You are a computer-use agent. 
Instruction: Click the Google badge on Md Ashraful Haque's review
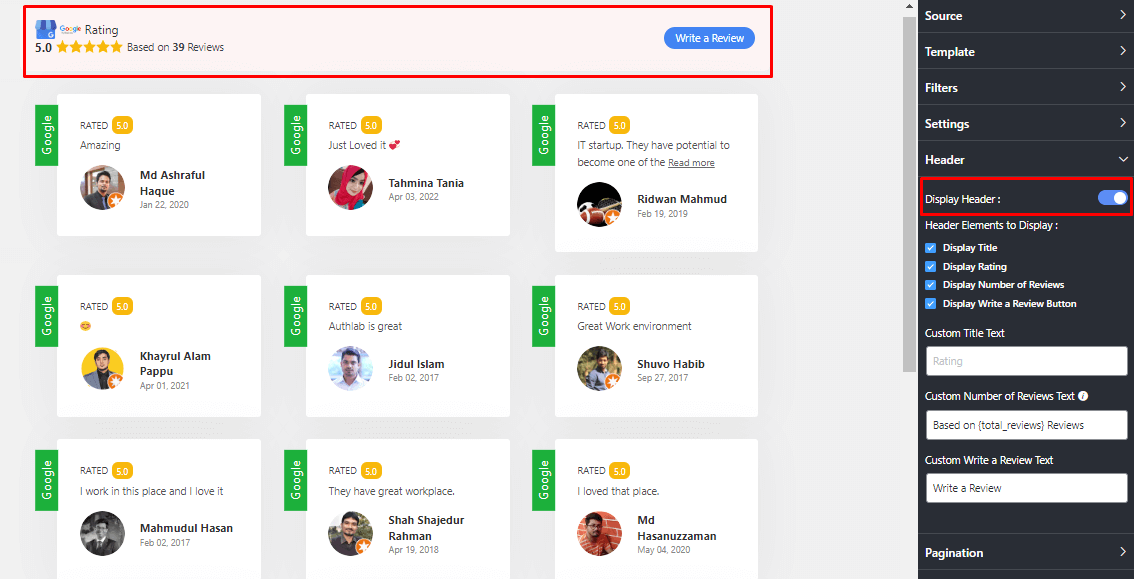coord(46,135)
